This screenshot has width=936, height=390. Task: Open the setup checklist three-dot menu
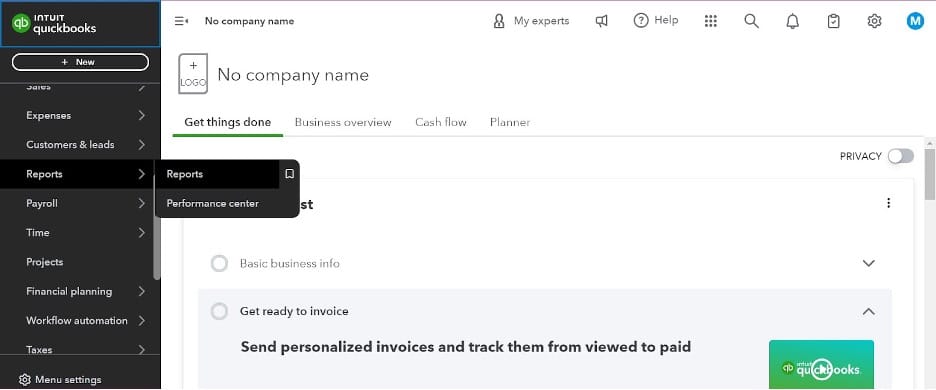pyautogui.click(x=888, y=203)
